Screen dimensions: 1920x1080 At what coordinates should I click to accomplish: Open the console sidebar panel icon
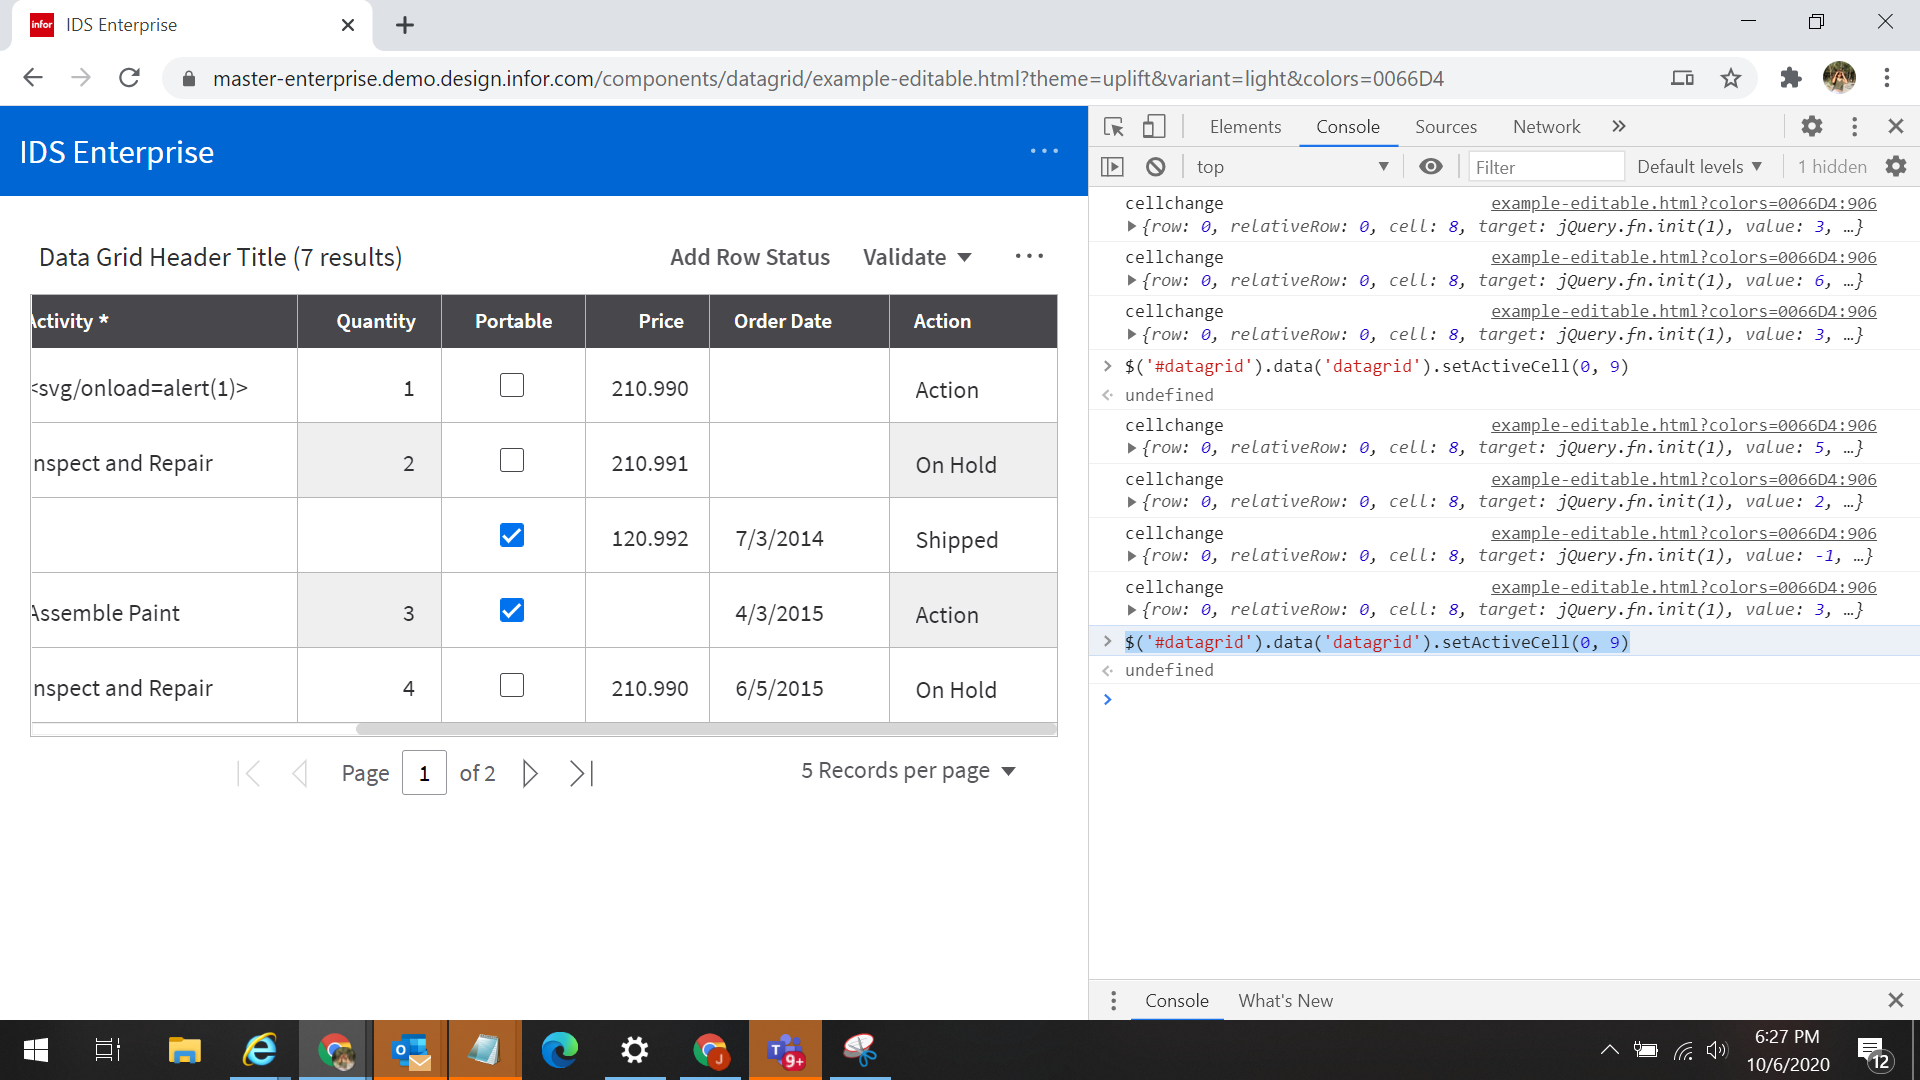1112,167
